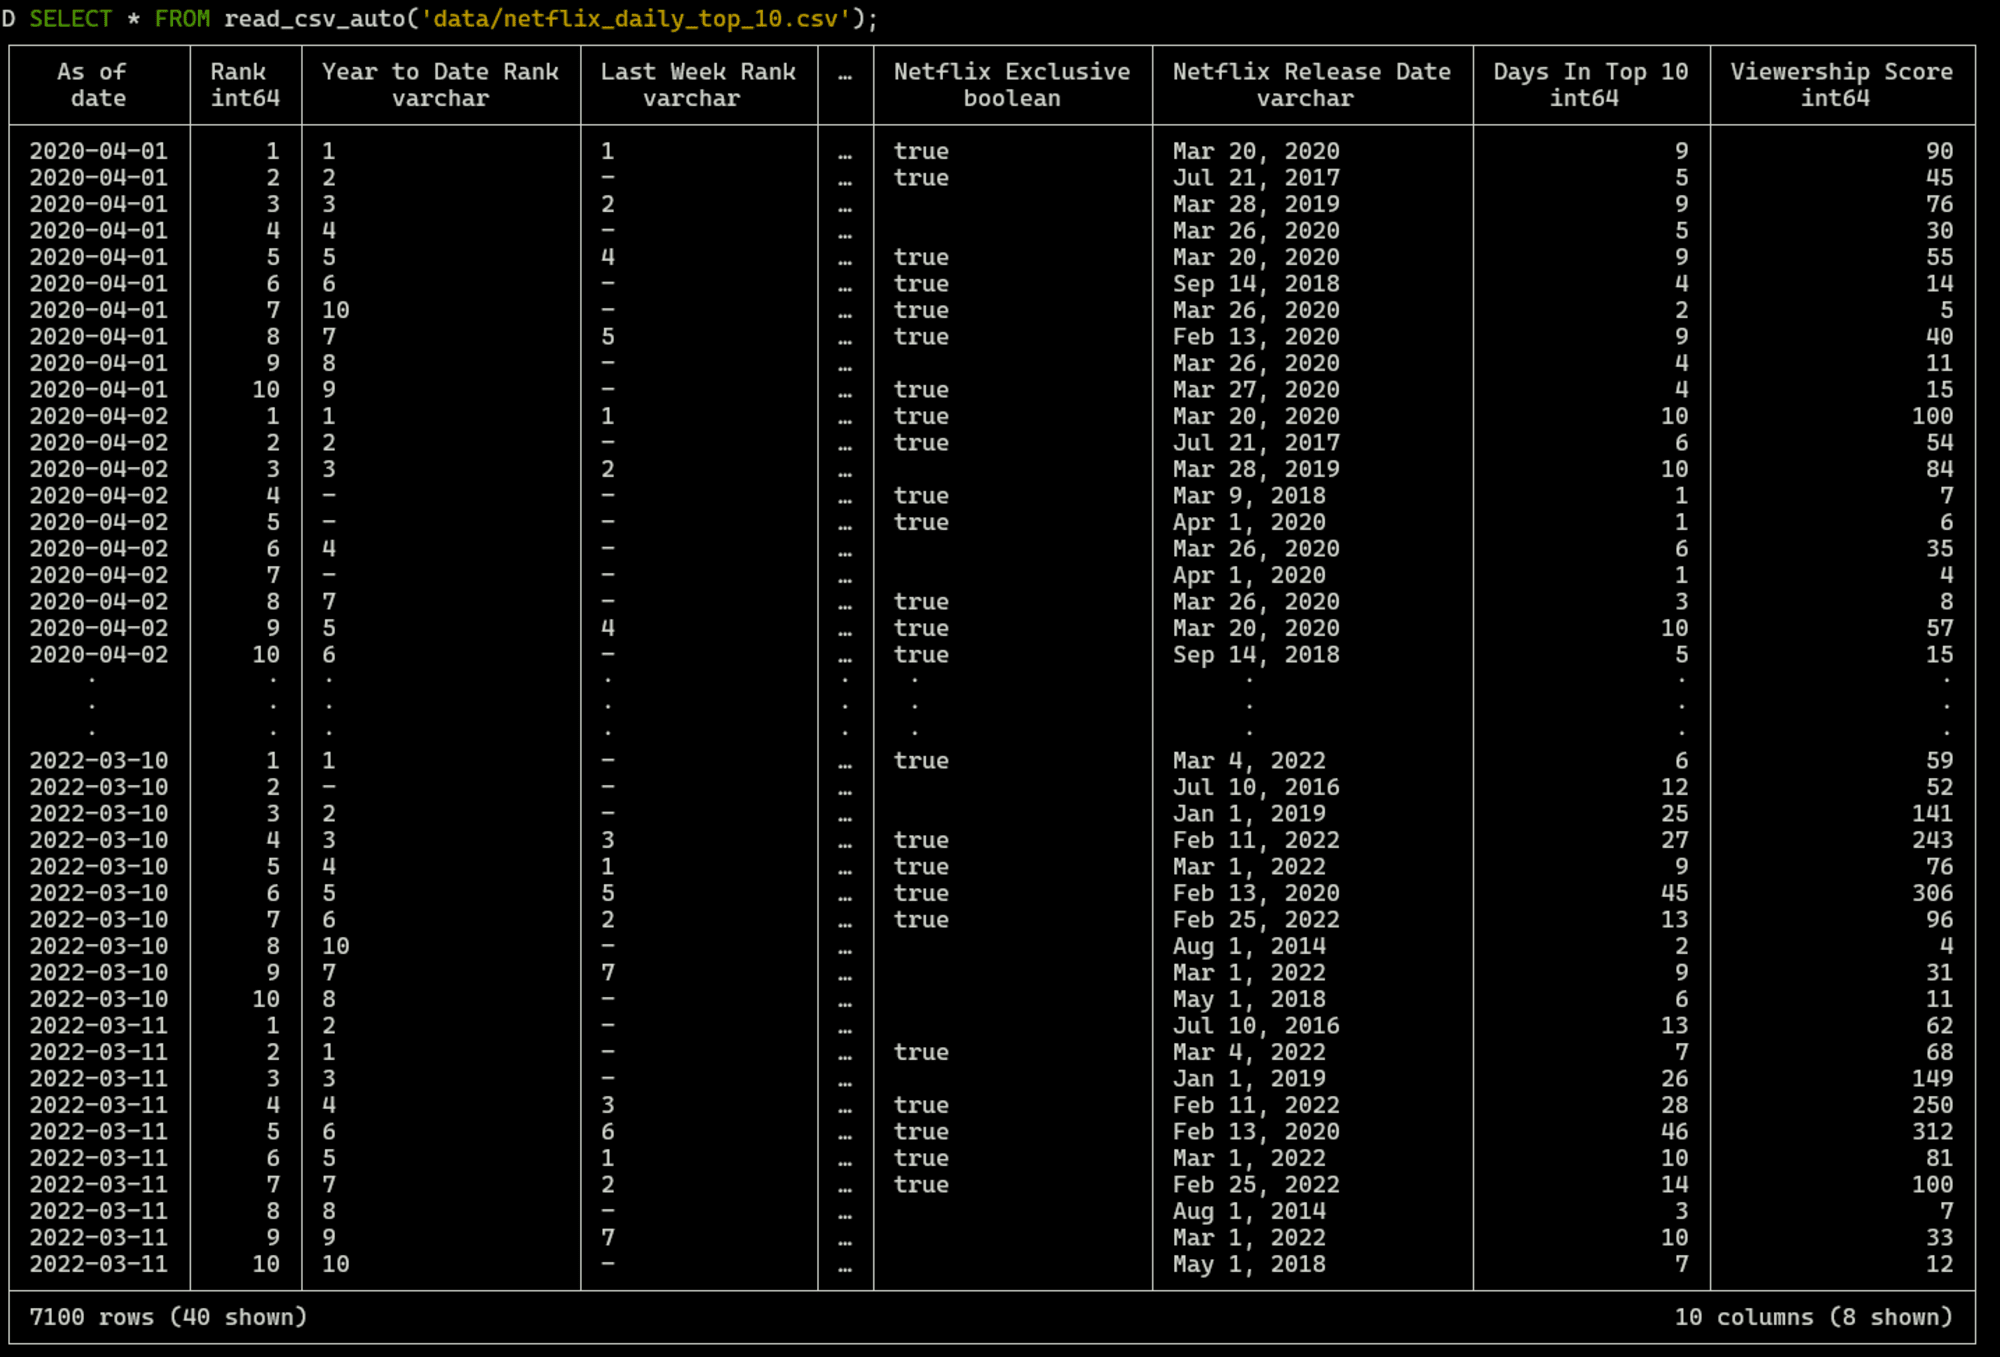Click viewership score 141
The image size is (2000, 1357).
(1932, 814)
